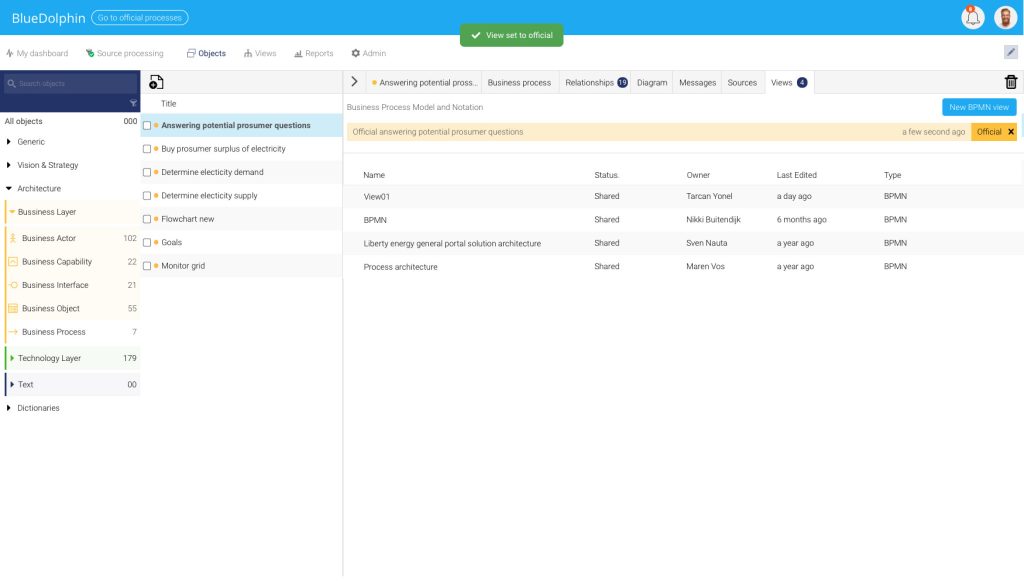Open the BPMN row by Nikki Buitendijk
This screenshot has height=581, width=1024.
682,220
